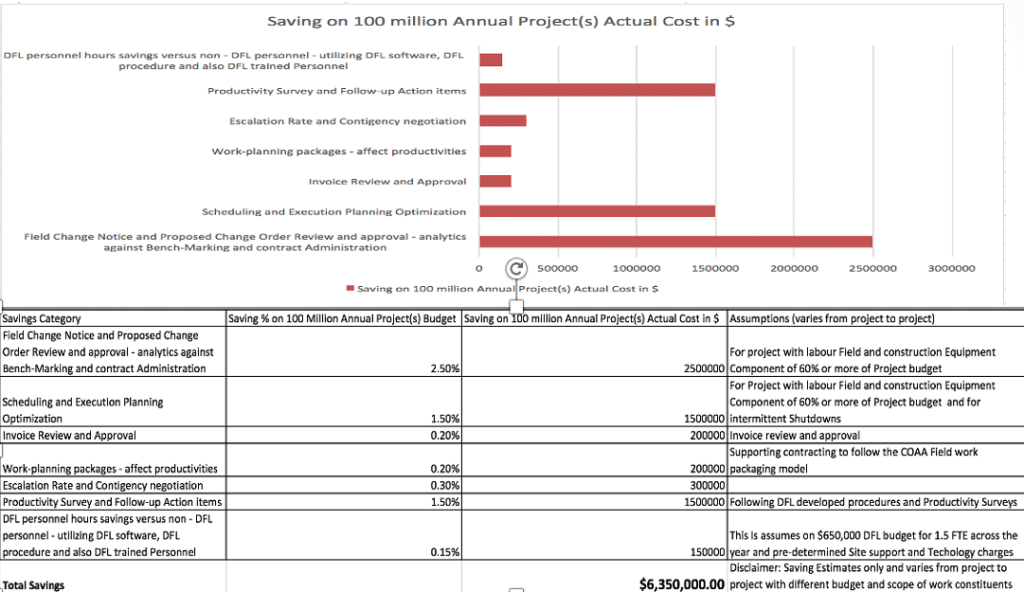Select the Invoice review and approval assumption cell
This screenshot has height=592, width=1024.
pyautogui.click(x=876, y=435)
